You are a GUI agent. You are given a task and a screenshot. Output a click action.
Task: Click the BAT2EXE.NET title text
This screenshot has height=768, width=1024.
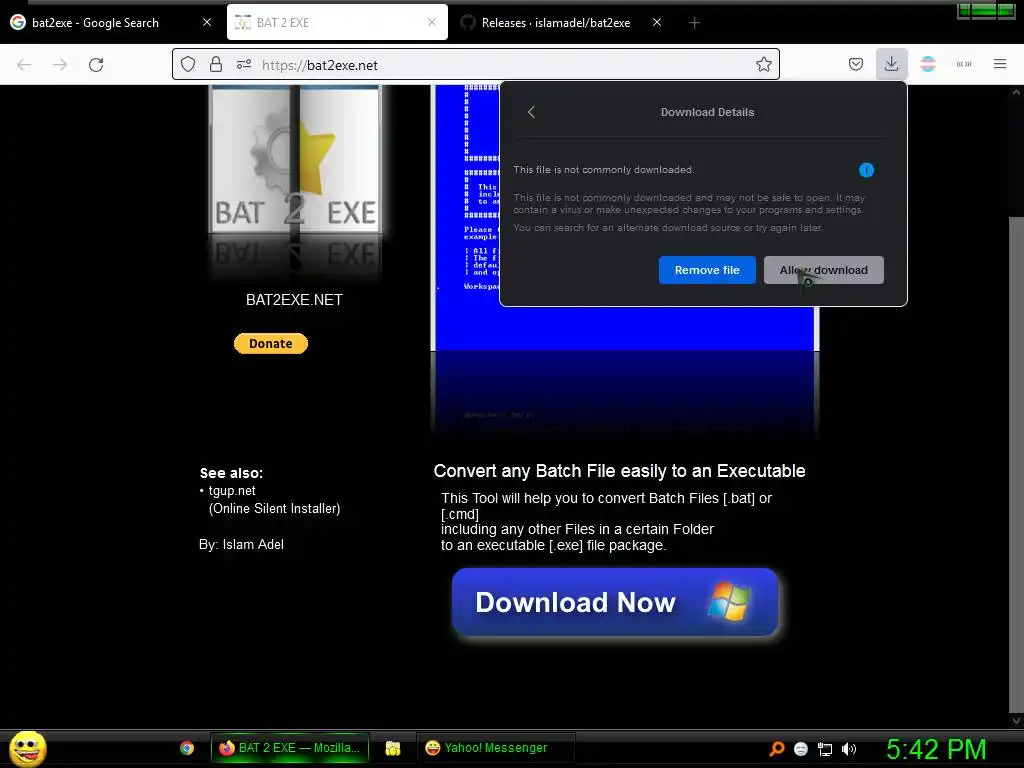295,300
